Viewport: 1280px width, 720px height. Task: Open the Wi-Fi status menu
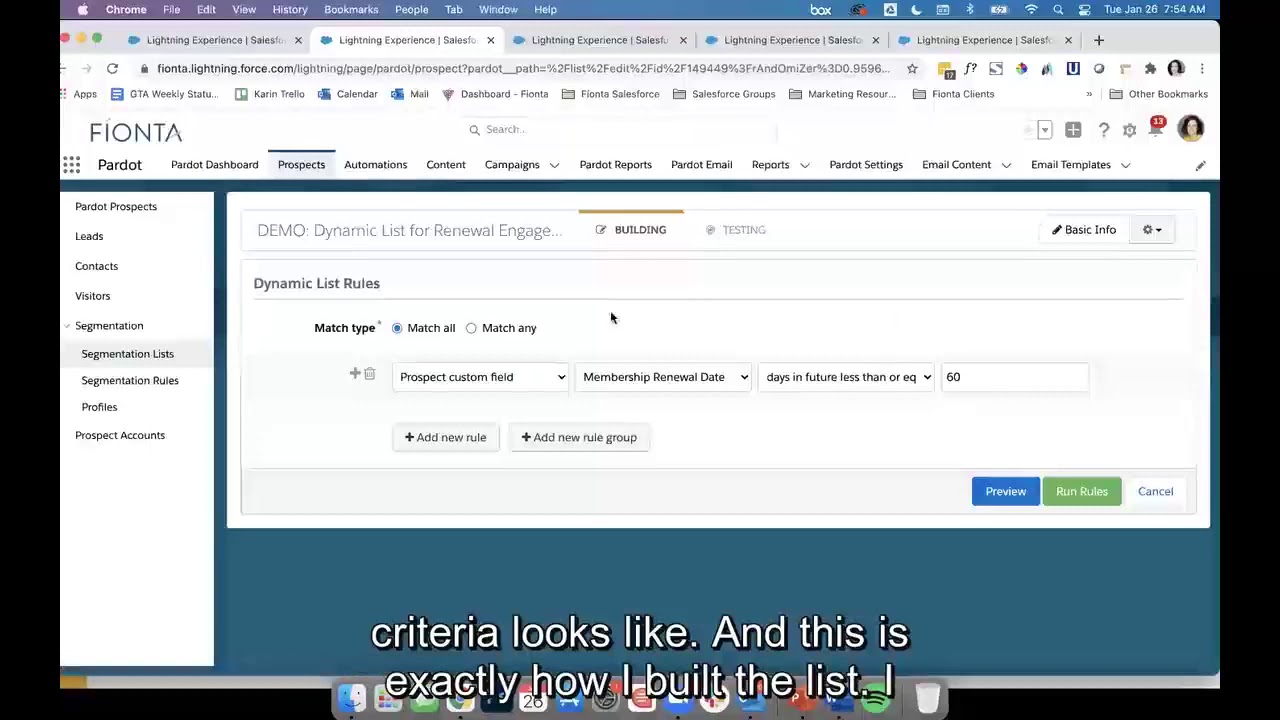click(1031, 9)
